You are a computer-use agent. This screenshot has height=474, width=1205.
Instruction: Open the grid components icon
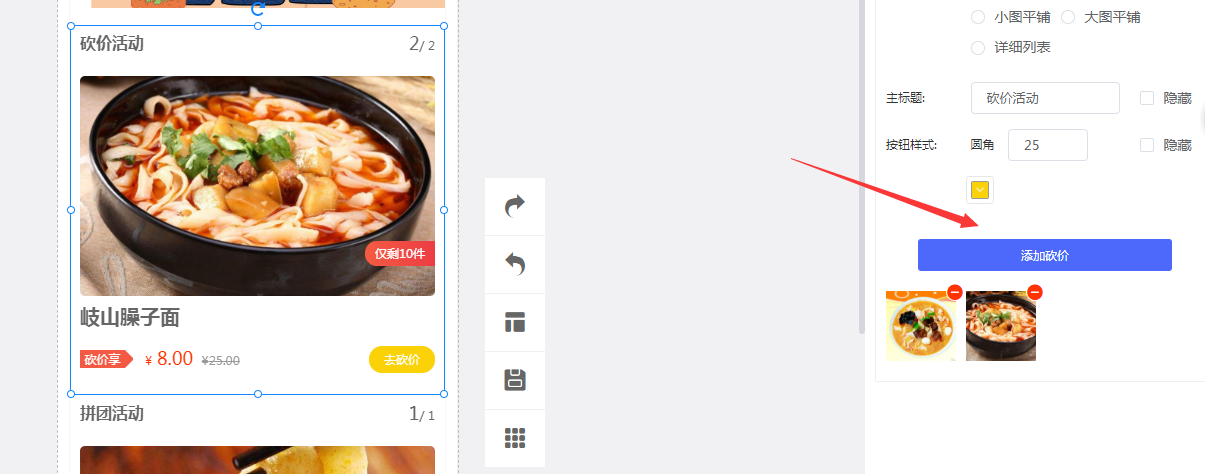515,438
